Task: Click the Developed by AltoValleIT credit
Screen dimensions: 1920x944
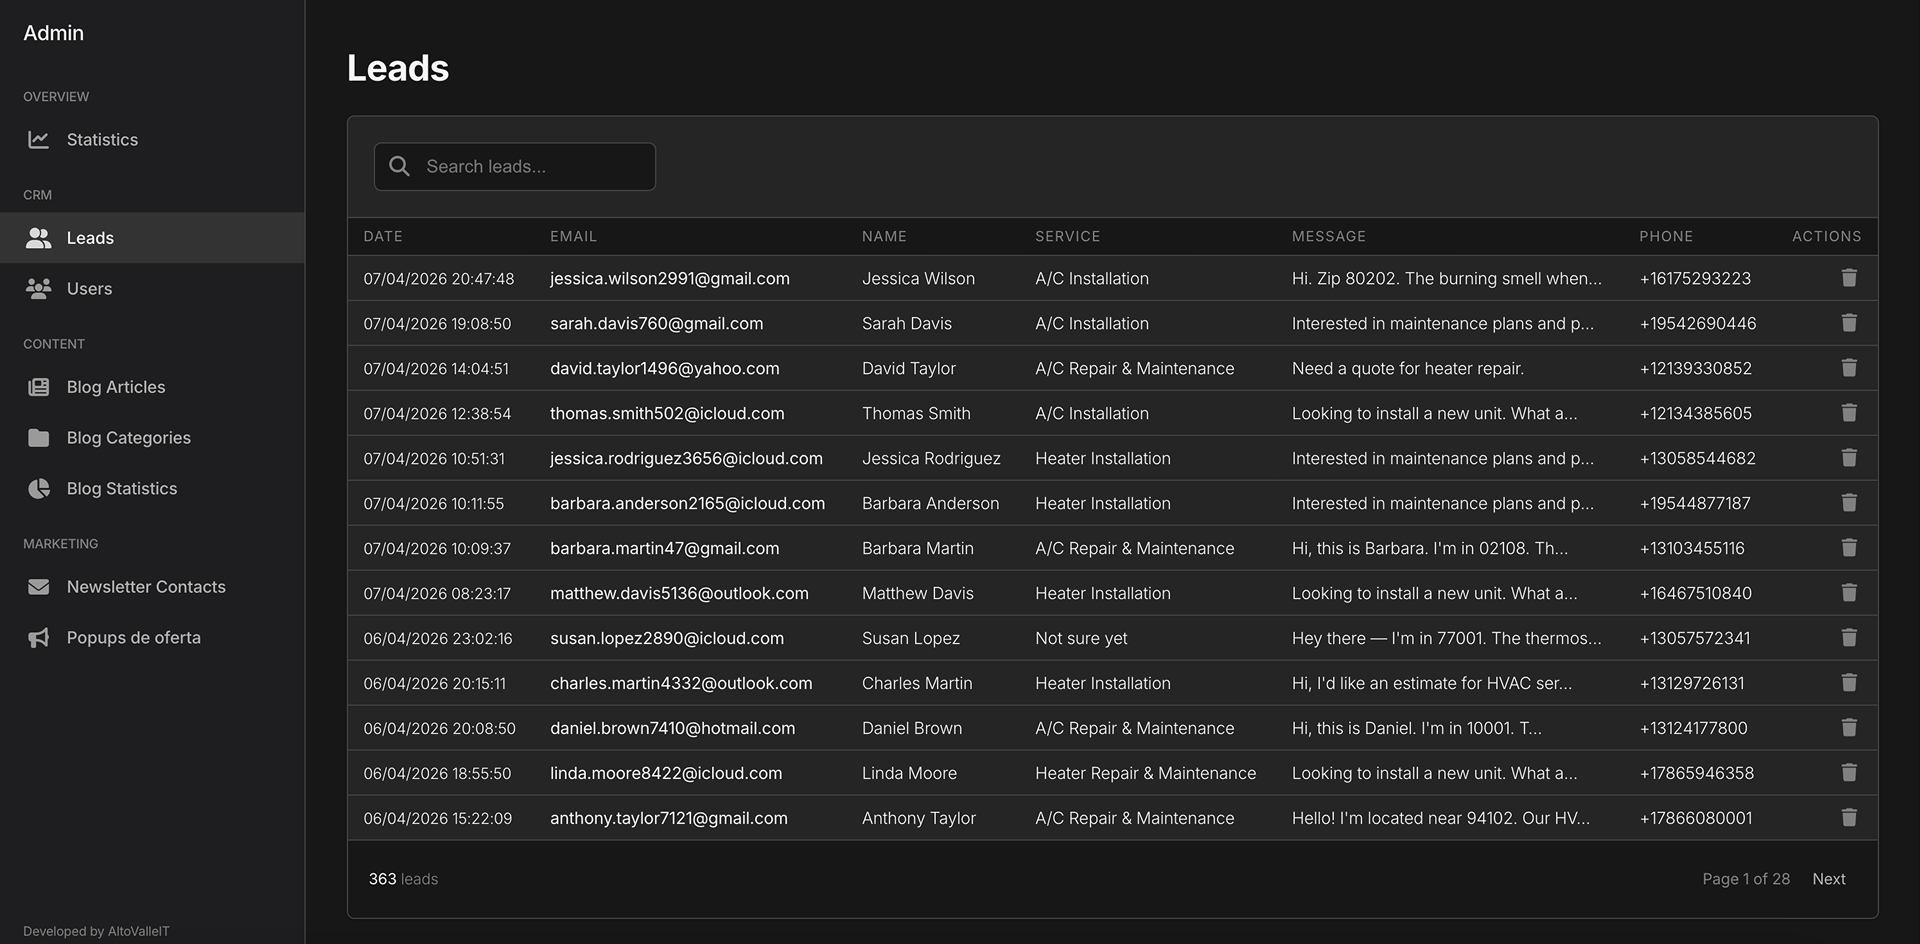Action: tap(96, 930)
